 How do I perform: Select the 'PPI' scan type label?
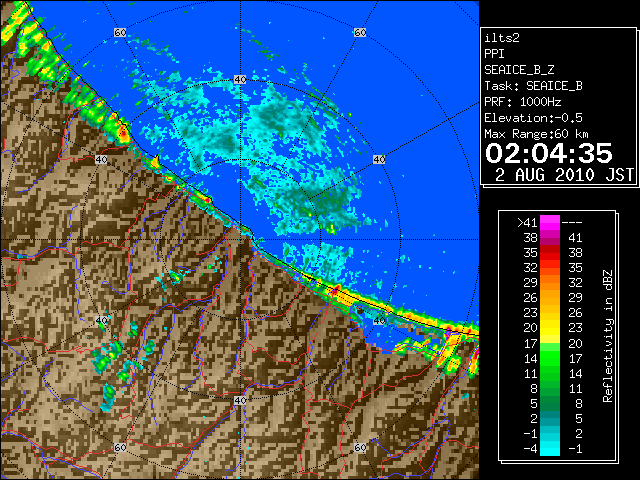pyautogui.click(x=494, y=54)
